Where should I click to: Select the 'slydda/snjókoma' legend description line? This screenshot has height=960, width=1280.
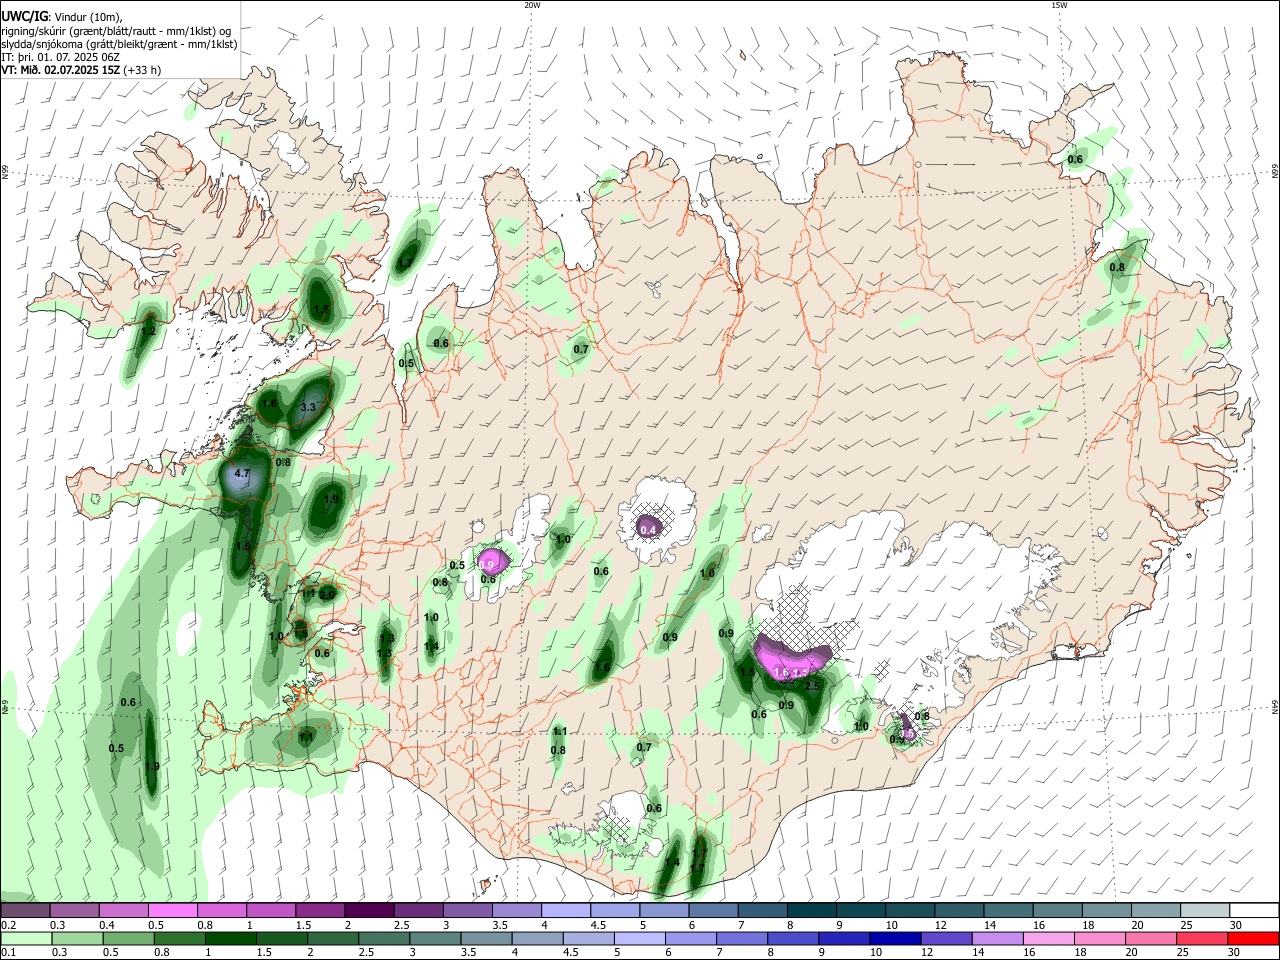click(119, 44)
